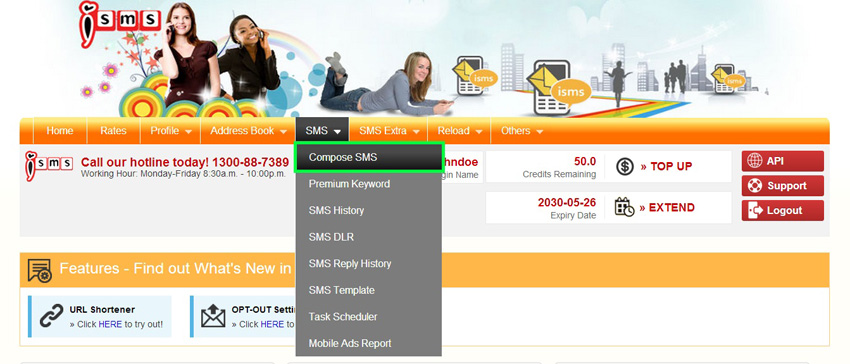Image resolution: width=850 pixels, height=364 pixels.
Task: Click the chain link URL Shortener icon
Action: point(51,316)
